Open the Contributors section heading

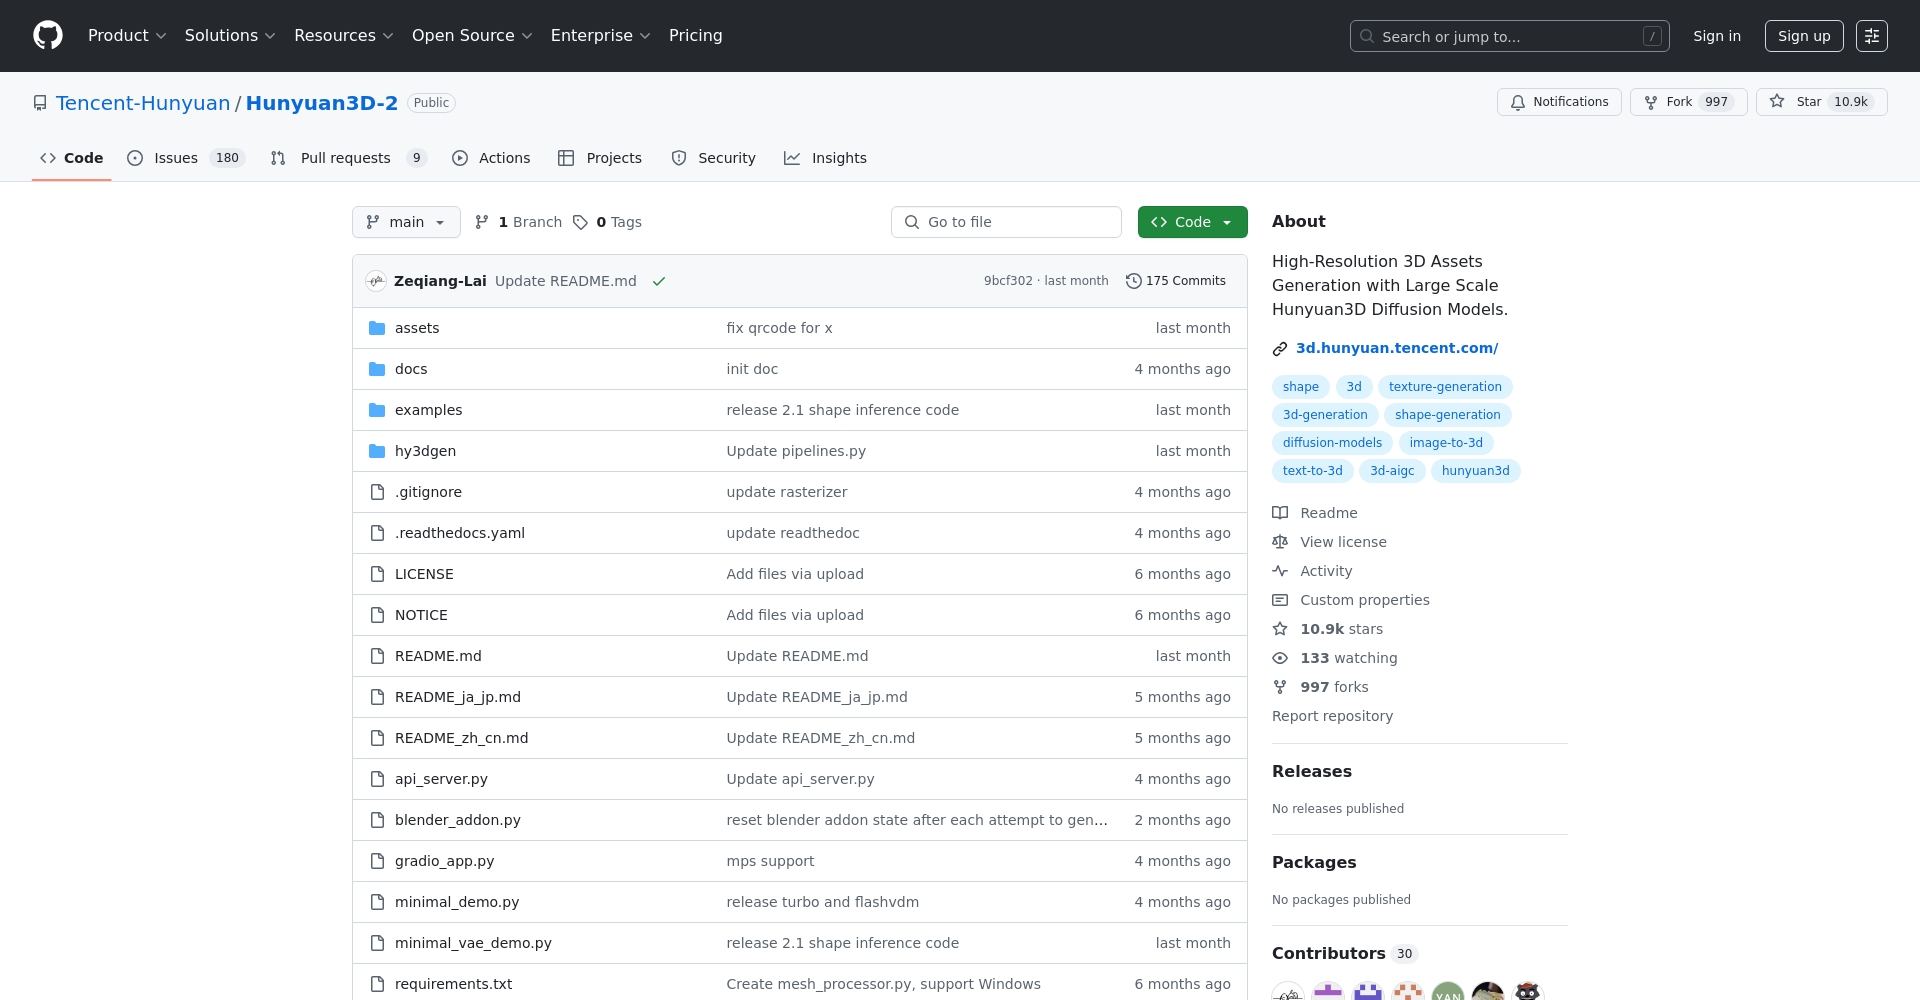[1328, 953]
